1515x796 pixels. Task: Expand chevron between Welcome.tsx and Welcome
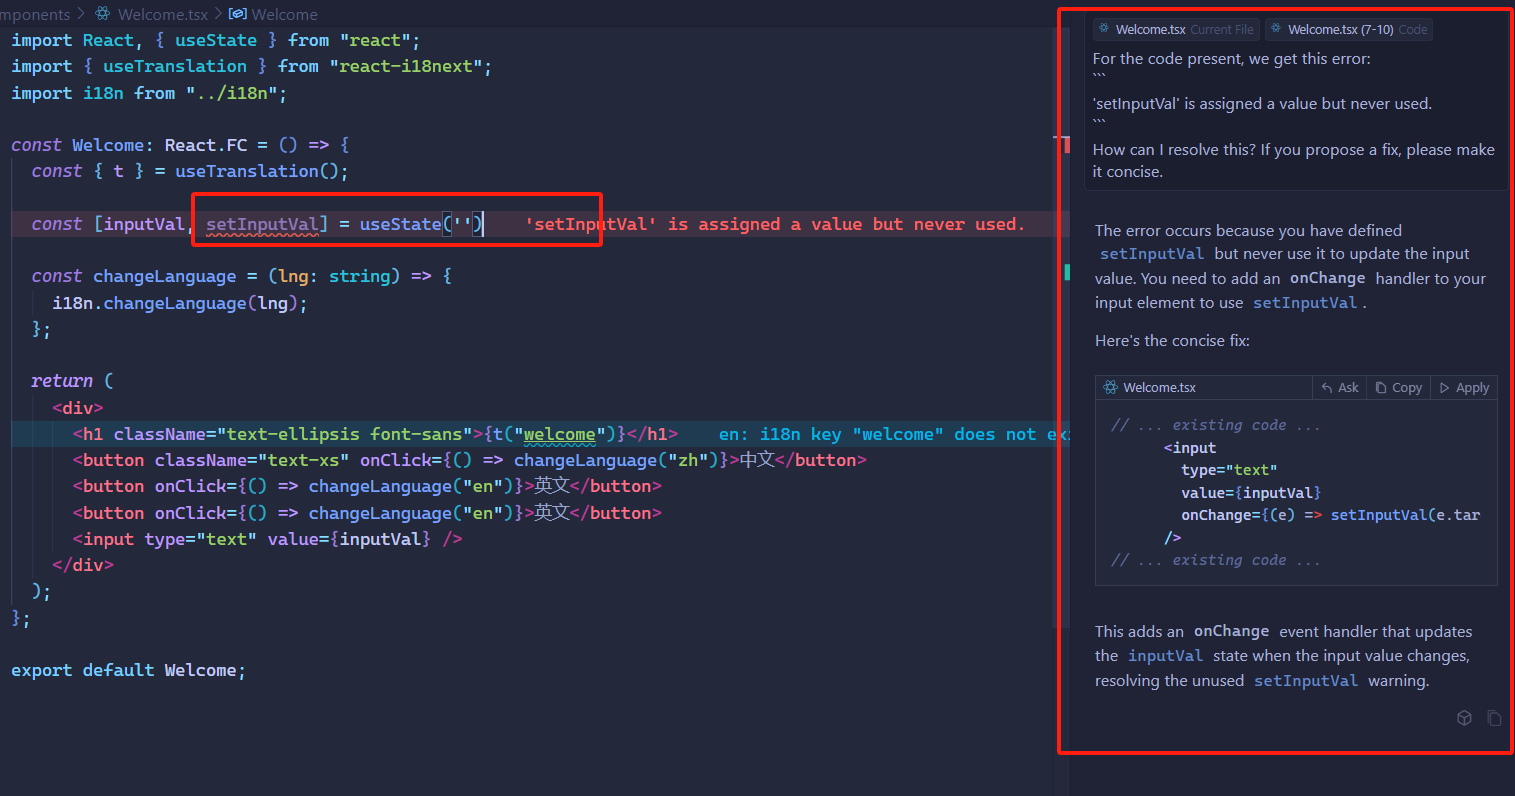tap(218, 14)
